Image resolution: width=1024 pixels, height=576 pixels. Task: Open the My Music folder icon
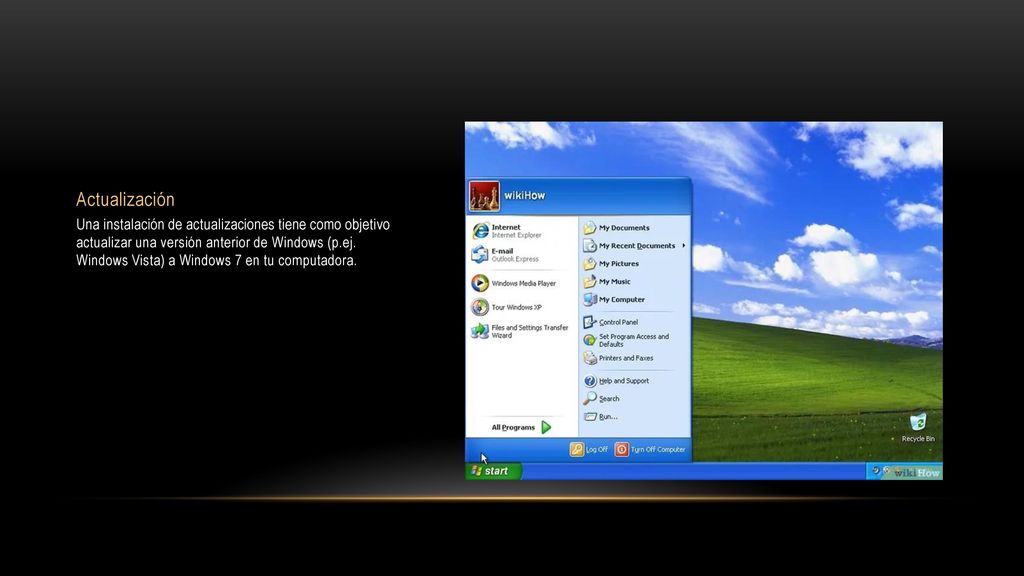point(590,281)
